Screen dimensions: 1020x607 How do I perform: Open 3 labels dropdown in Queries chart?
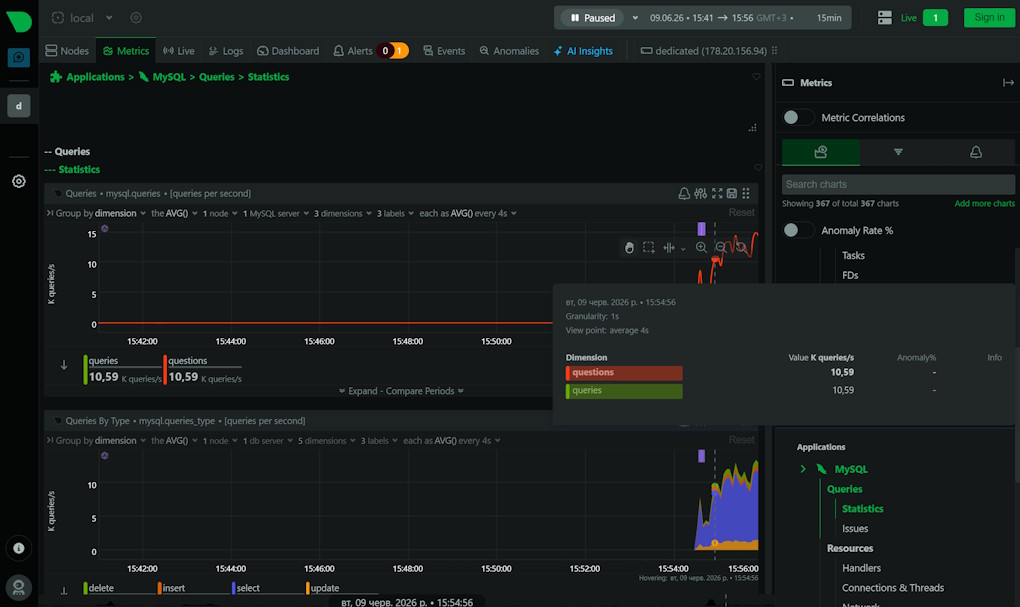tap(396, 213)
